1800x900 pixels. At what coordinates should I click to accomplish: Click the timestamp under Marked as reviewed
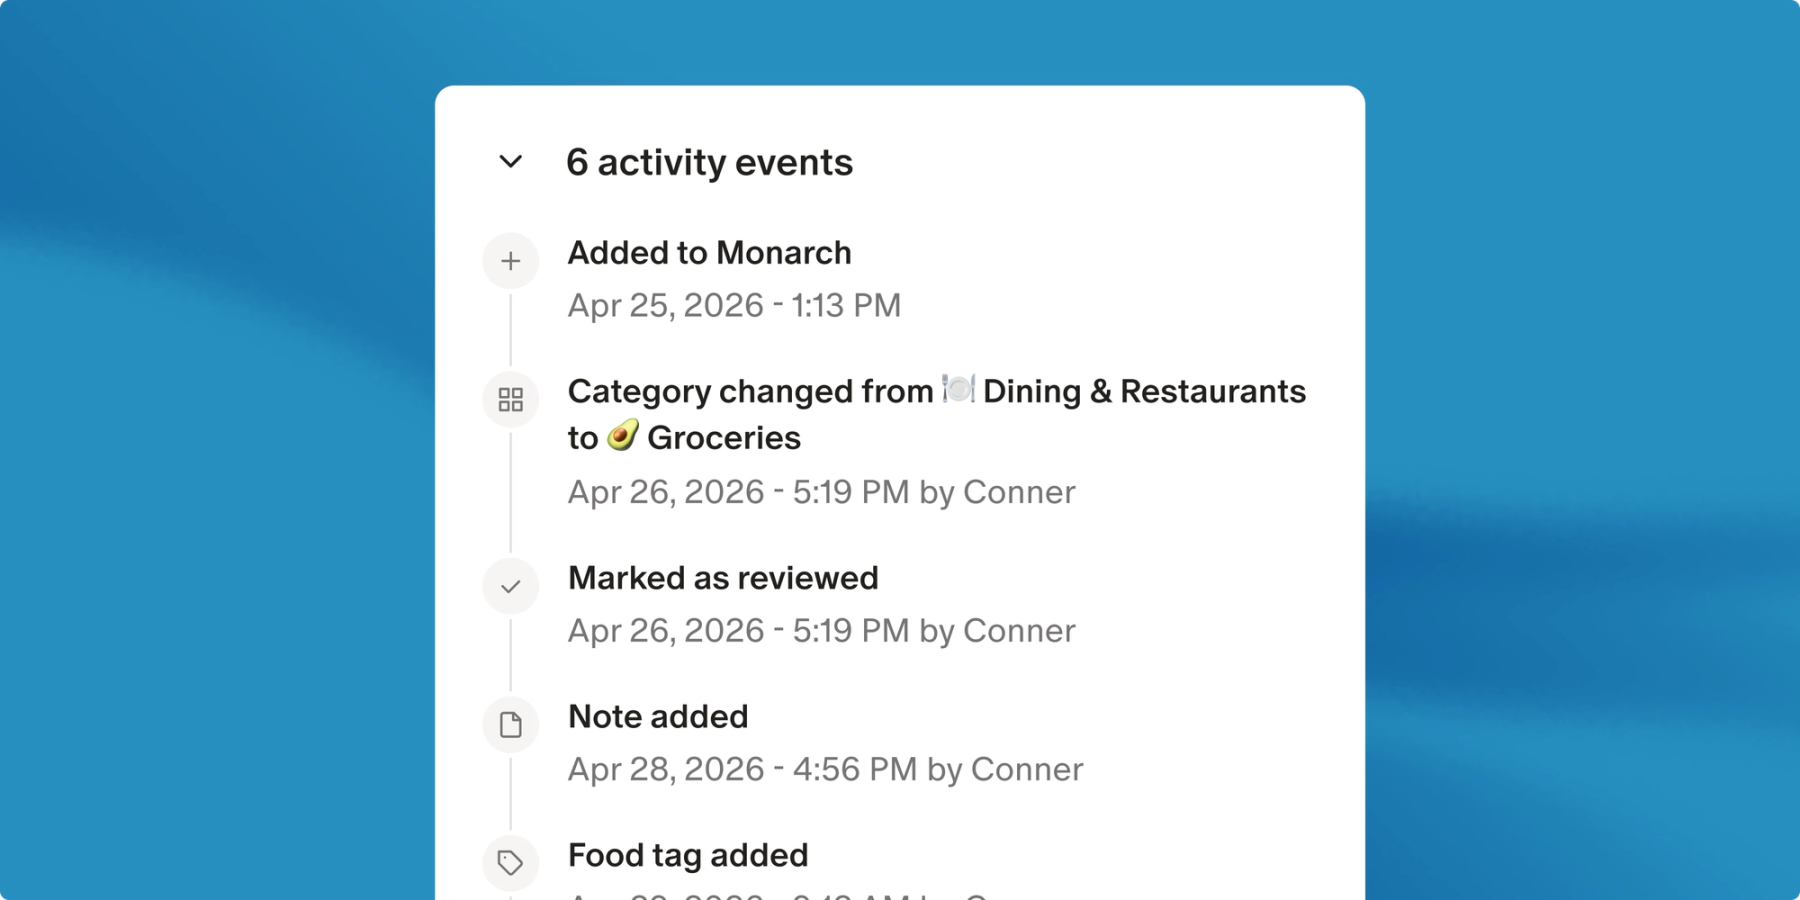tap(821, 631)
